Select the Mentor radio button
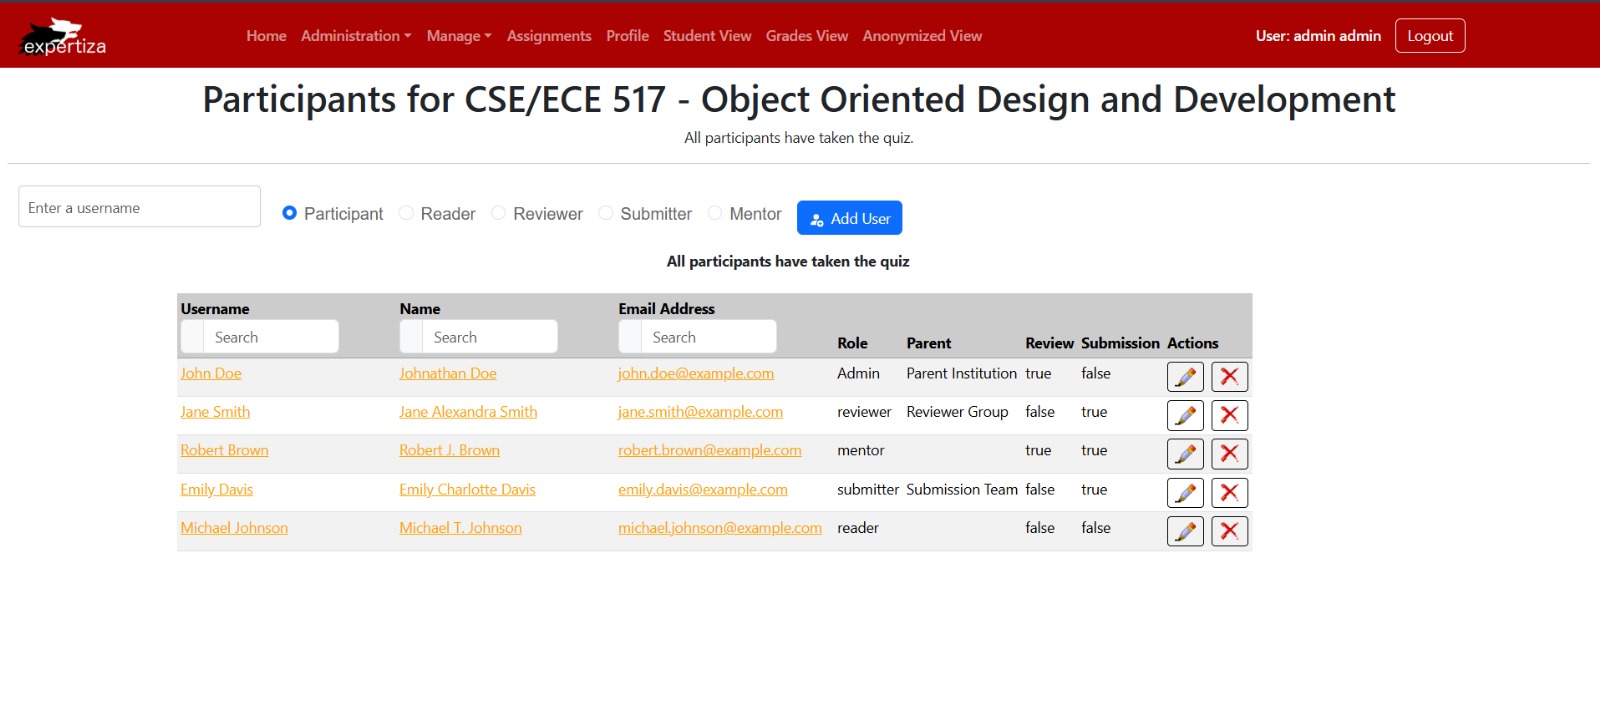 click(x=715, y=213)
